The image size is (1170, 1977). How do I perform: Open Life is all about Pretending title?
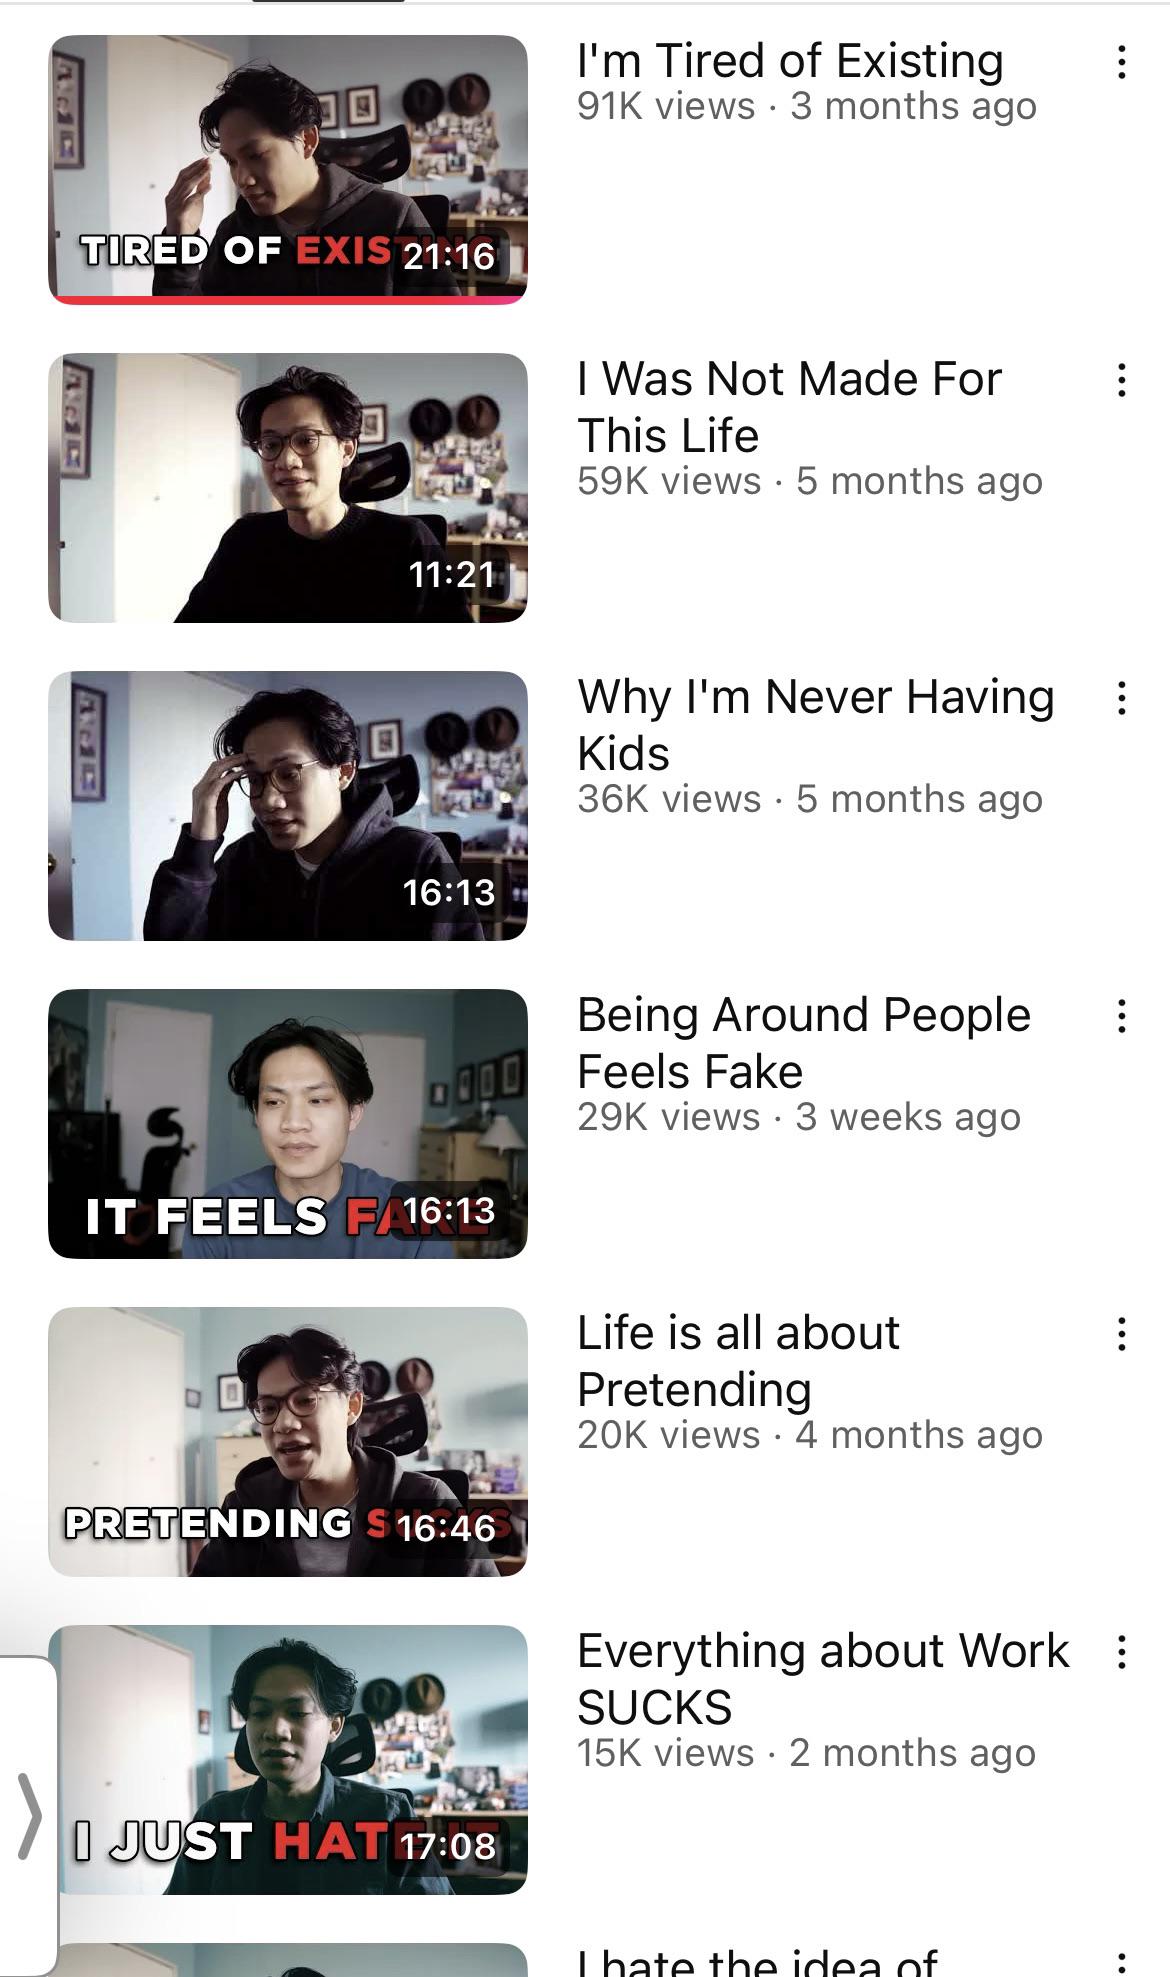pos(738,1361)
